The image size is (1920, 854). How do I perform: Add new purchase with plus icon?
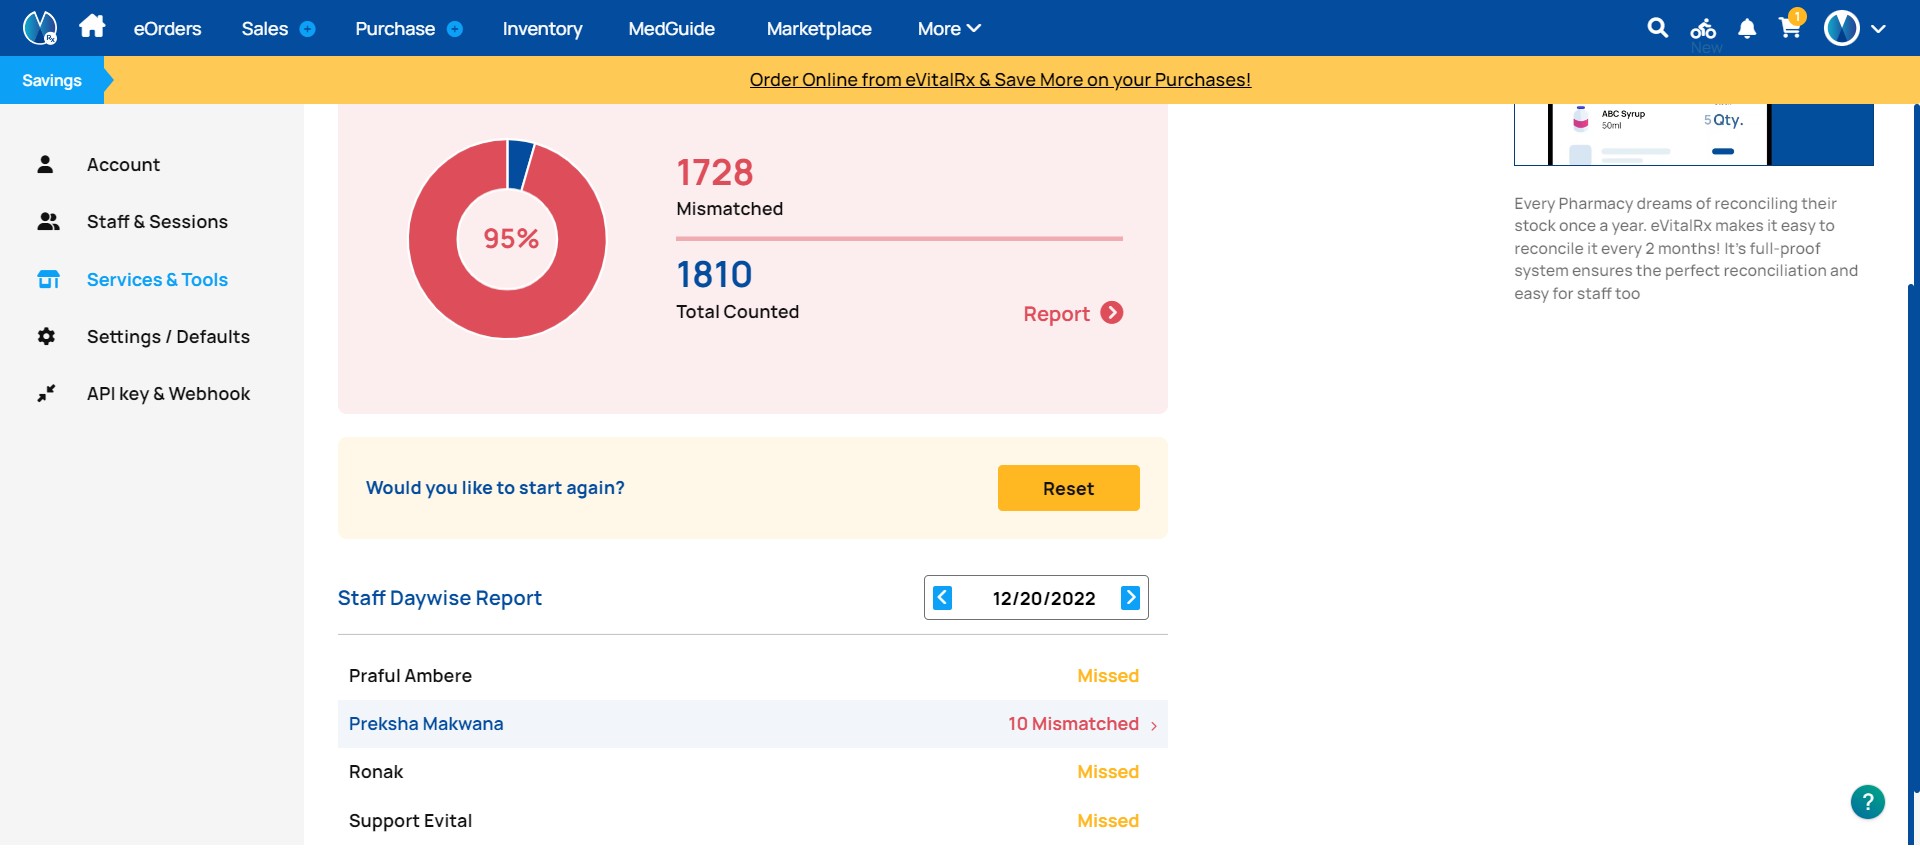point(455,29)
